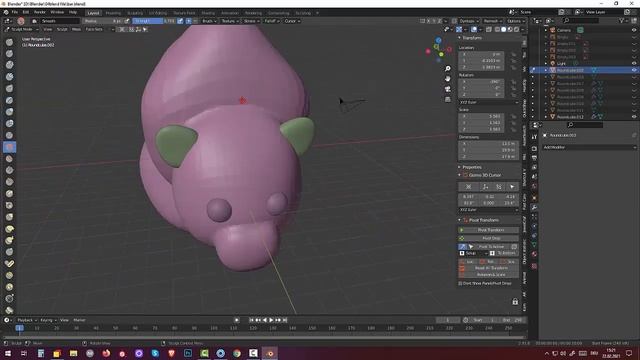Toggle Camera visibility eye in outliner
Screen dimensions: 640x360
pos(634,30)
